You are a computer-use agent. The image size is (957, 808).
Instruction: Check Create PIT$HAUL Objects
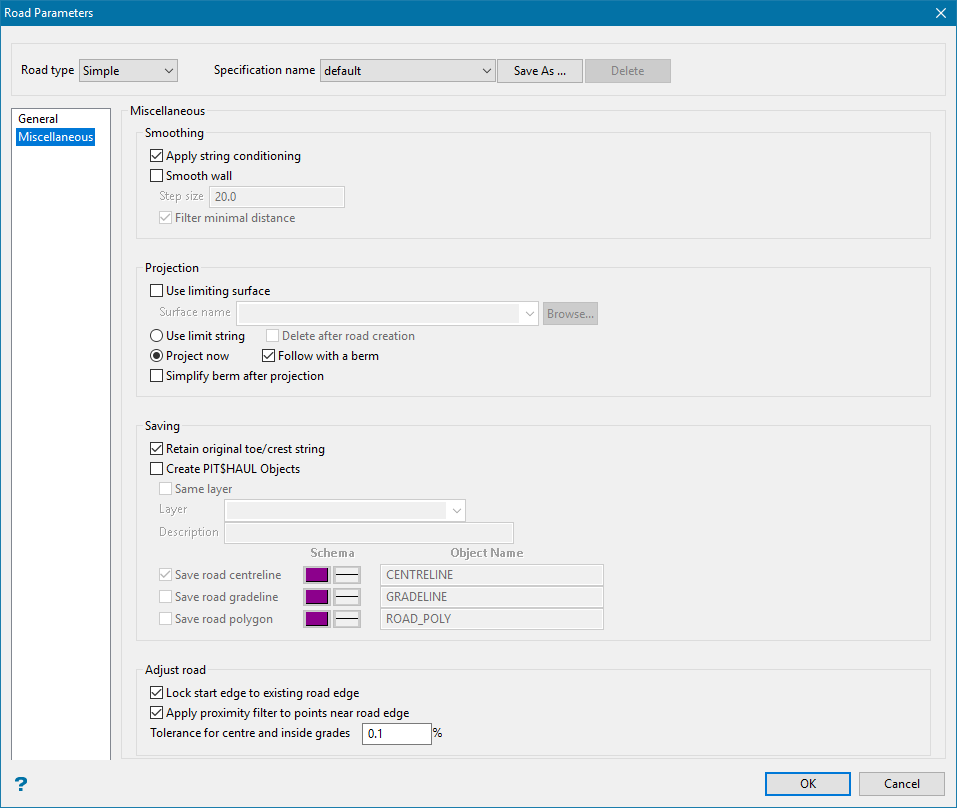pos(156,469)
